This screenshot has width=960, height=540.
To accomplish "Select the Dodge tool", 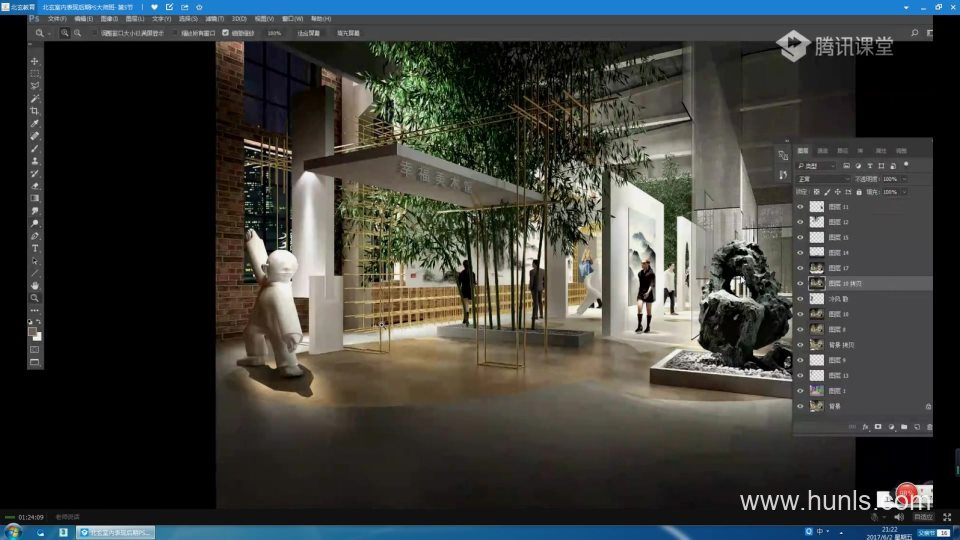I will click(34, 223).
